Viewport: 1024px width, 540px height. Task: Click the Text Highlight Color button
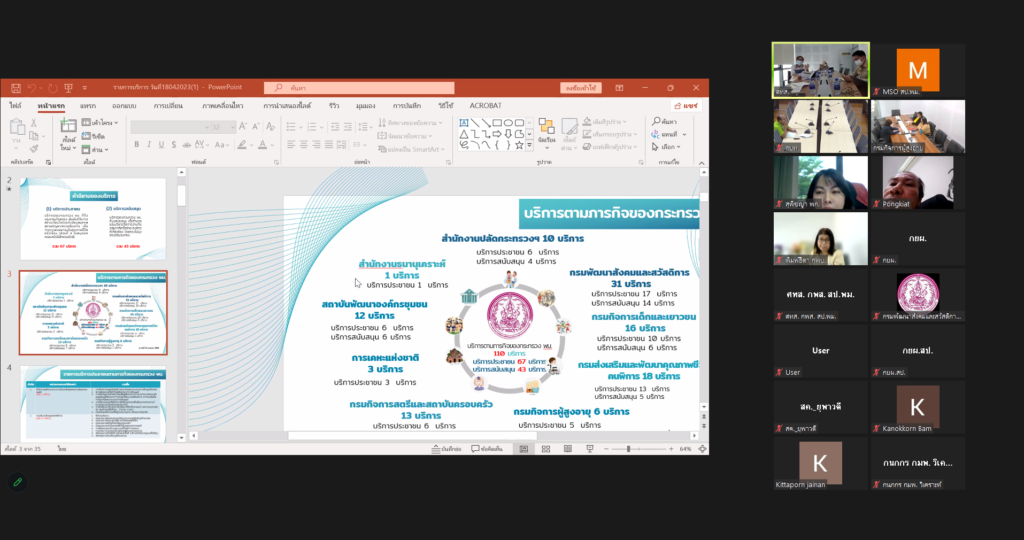point(242,145)
